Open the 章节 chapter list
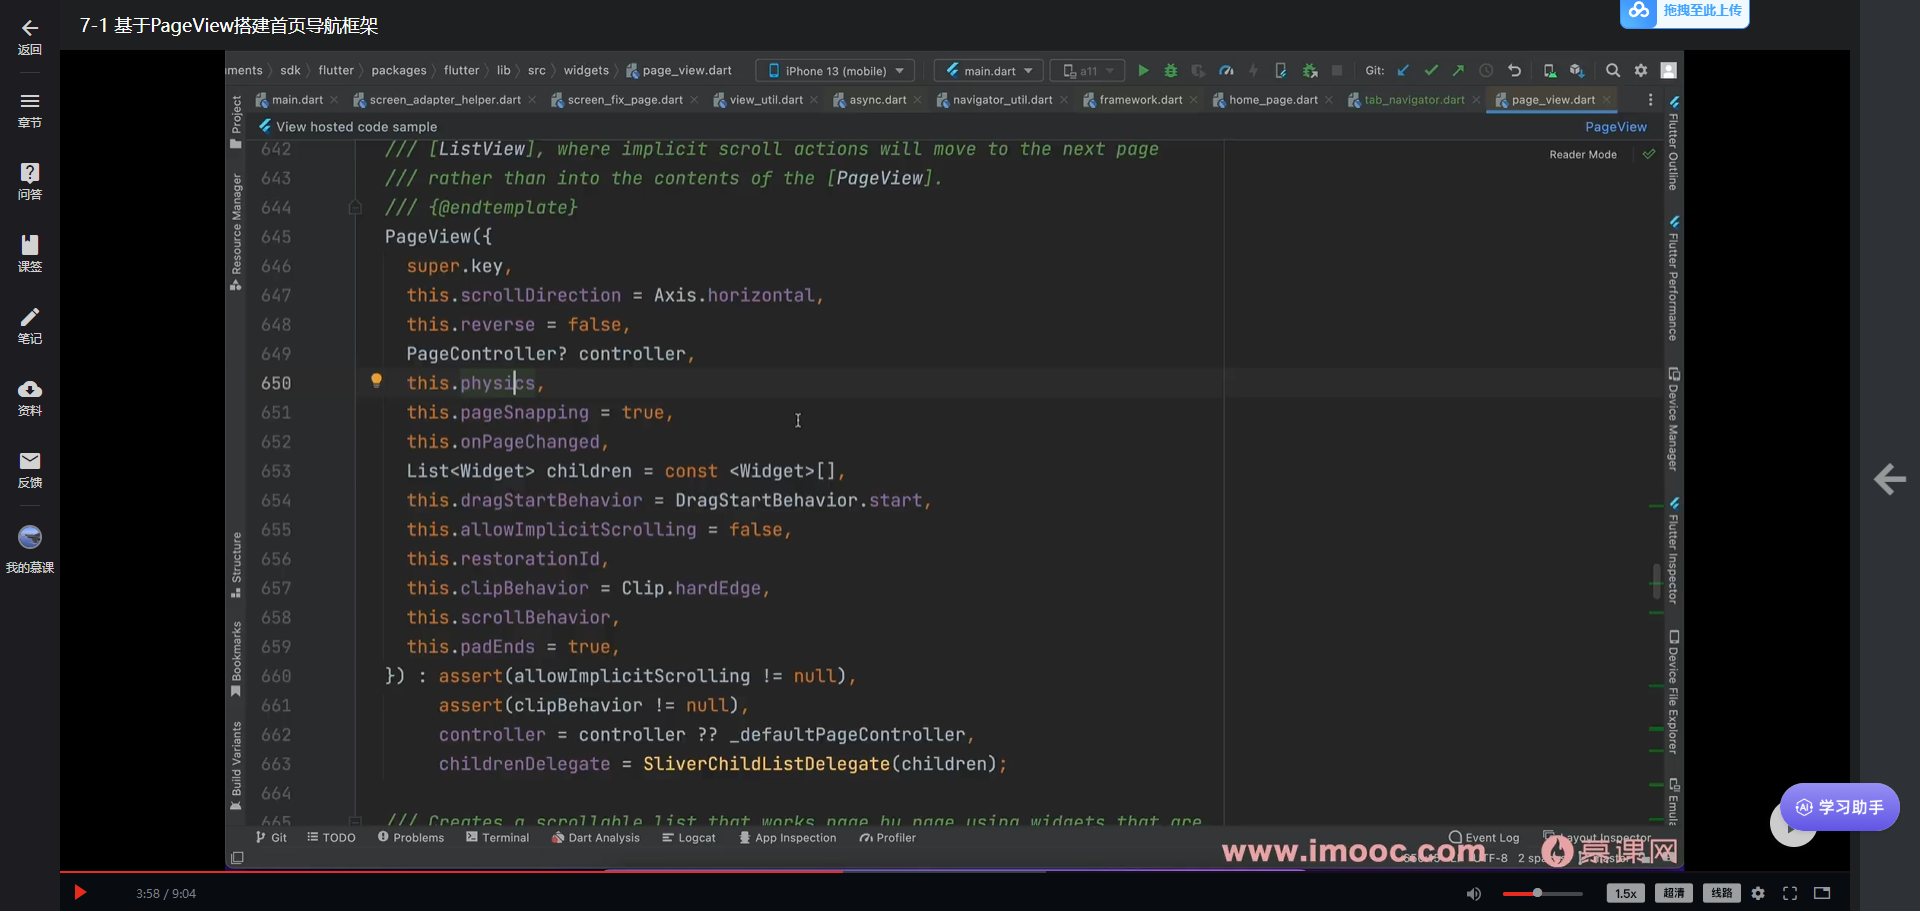Viewport: 1920px width, 911px height. [30, 110]
